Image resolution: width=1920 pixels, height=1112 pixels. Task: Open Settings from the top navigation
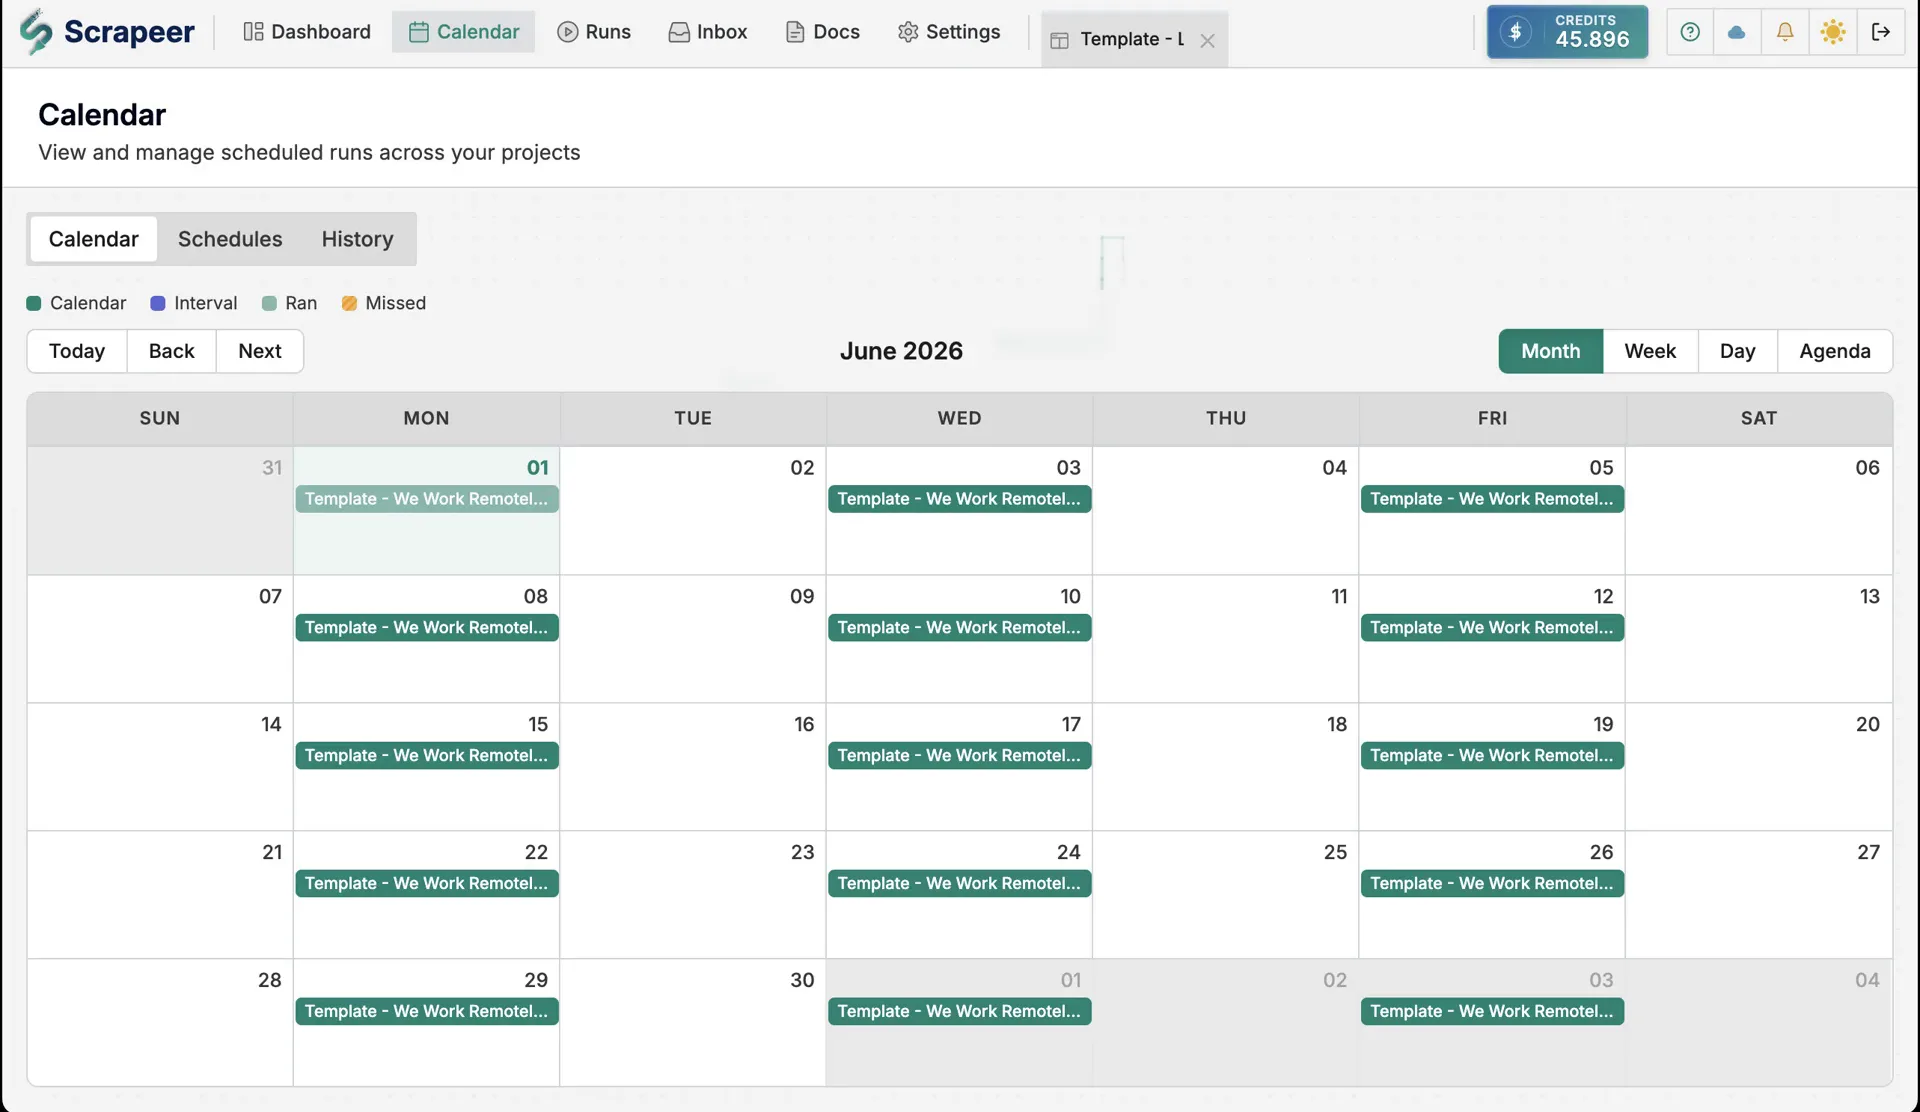coord(949,32)
